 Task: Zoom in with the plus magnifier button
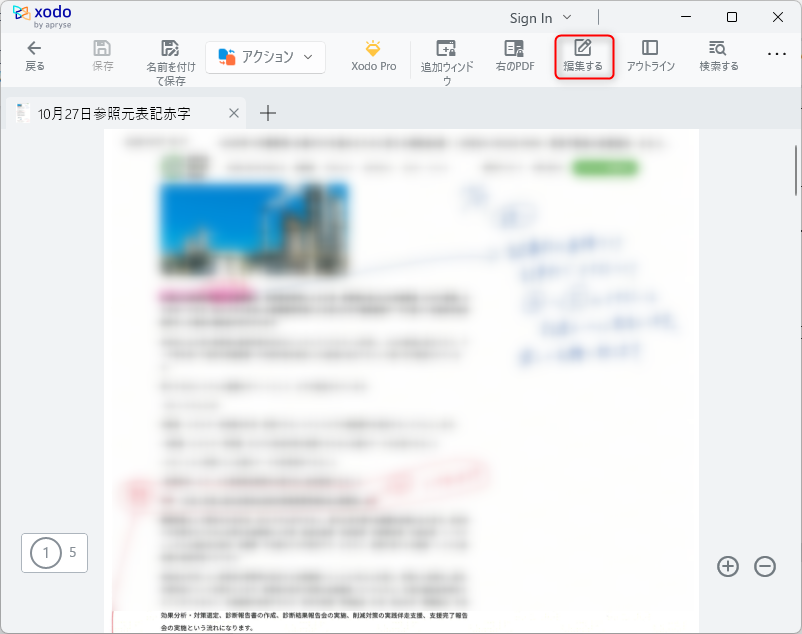[x=728, y=566]
